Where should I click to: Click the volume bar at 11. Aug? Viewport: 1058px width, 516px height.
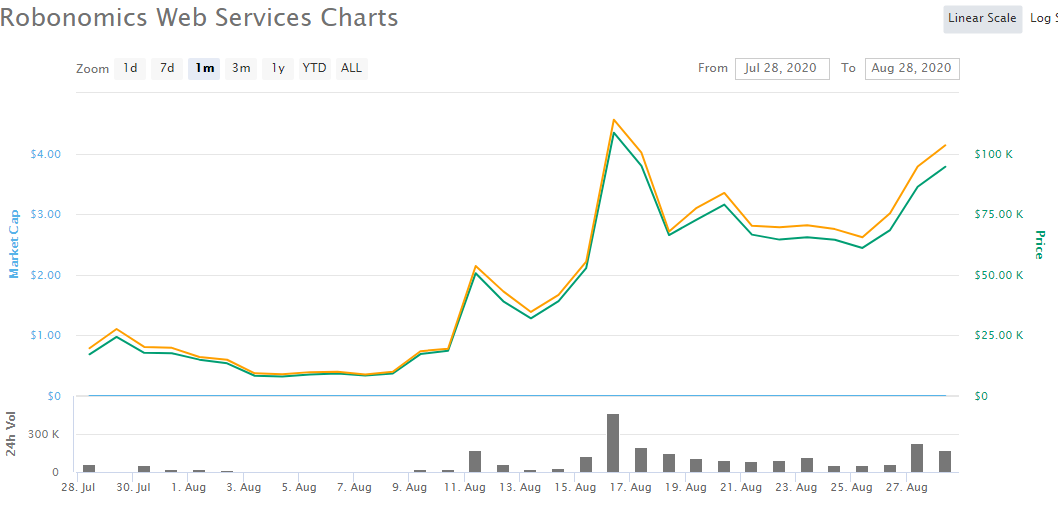(475, 461)
